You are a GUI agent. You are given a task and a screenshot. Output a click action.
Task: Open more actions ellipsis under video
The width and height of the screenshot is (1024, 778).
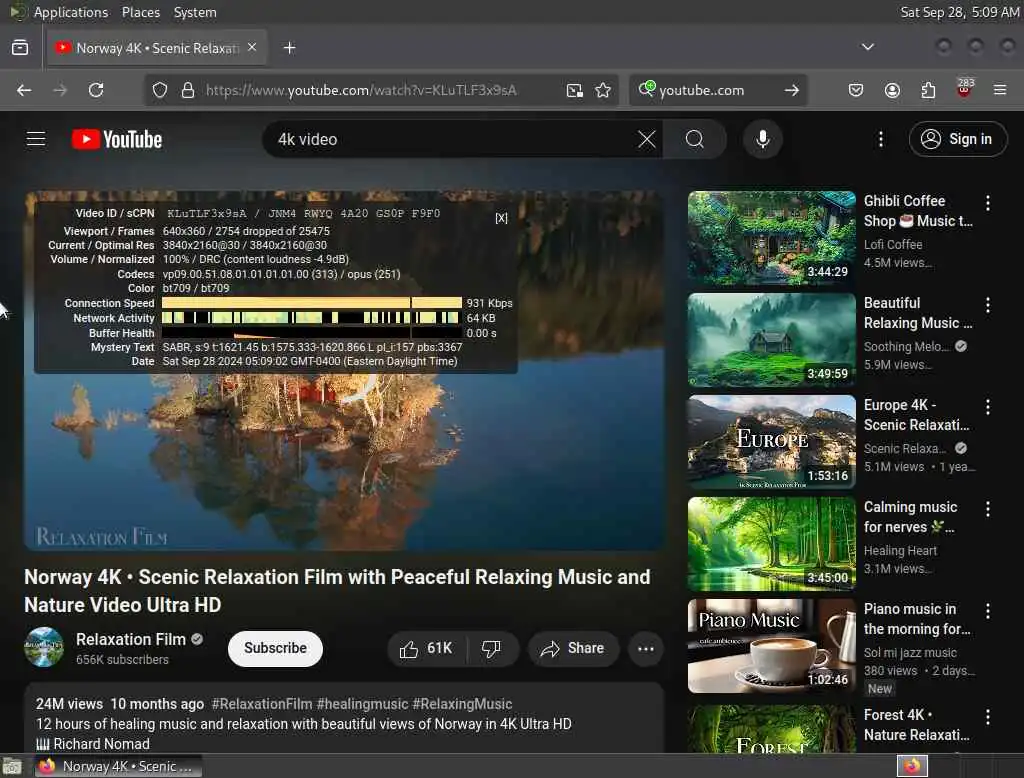646,649
